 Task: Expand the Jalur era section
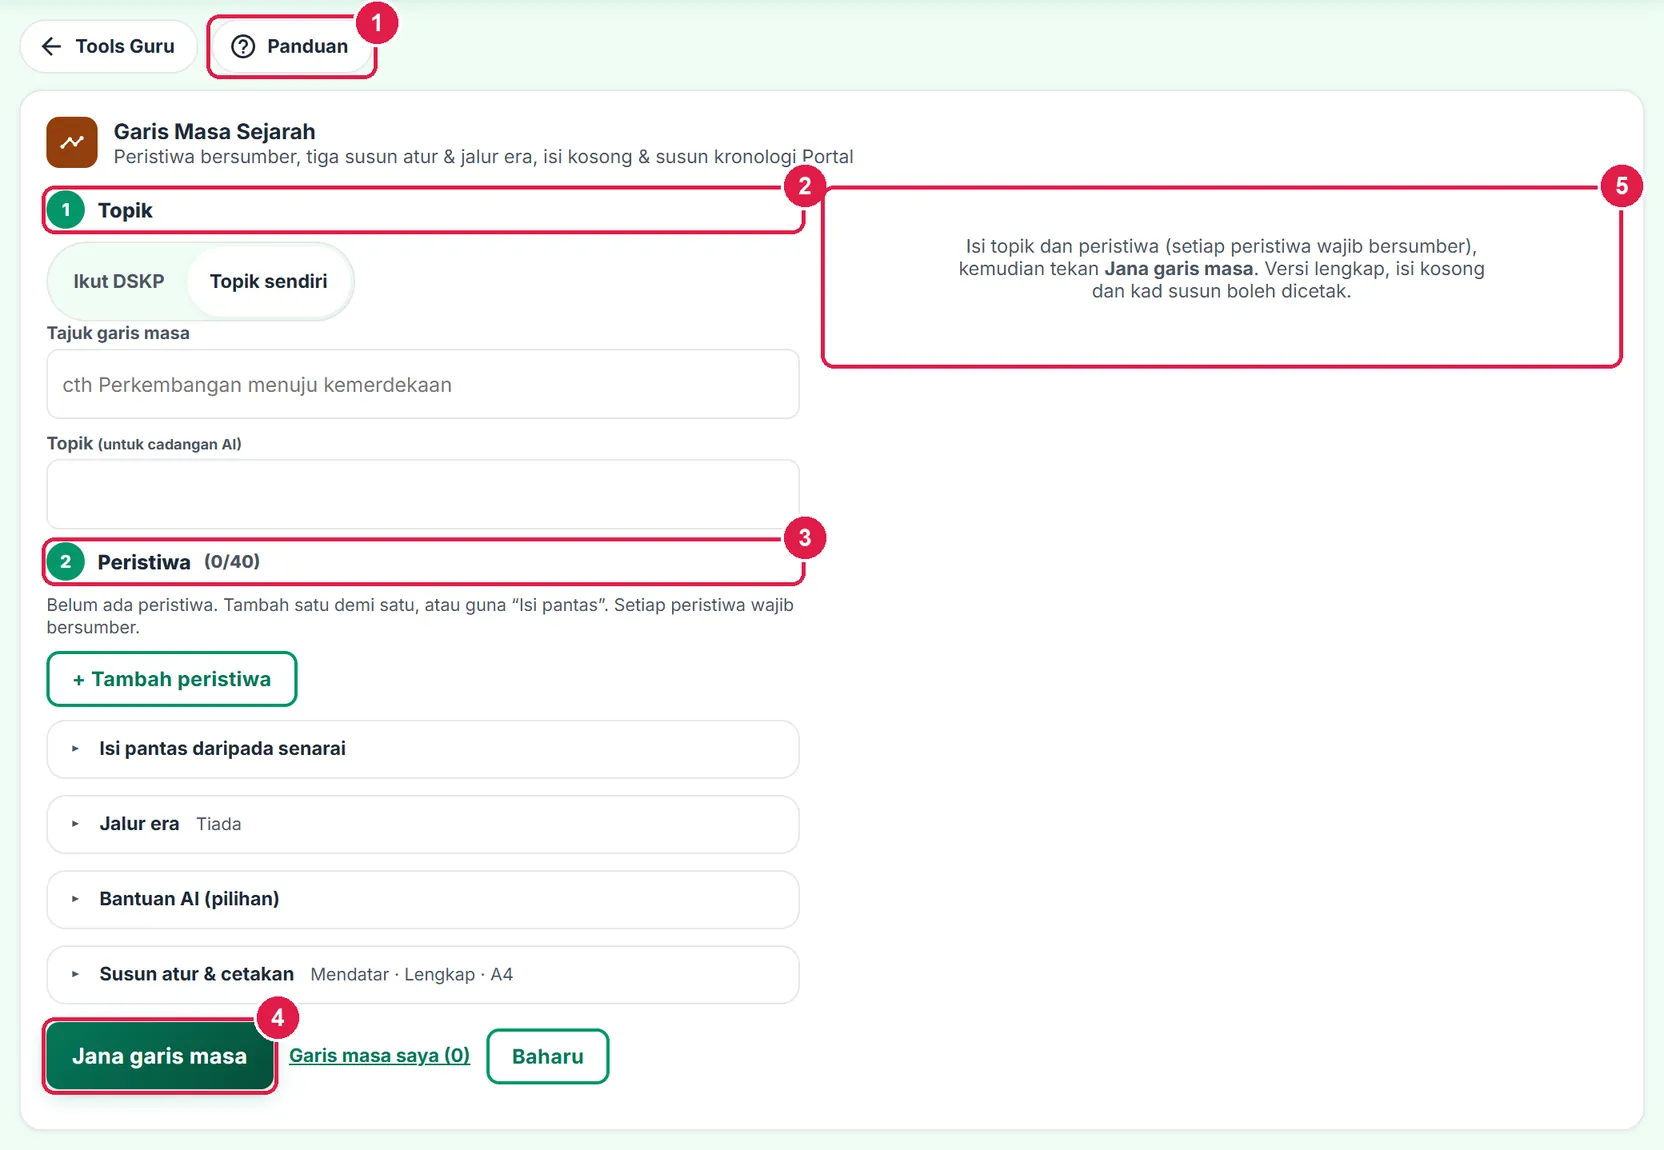pyautogui.click(x=423, y=824)
